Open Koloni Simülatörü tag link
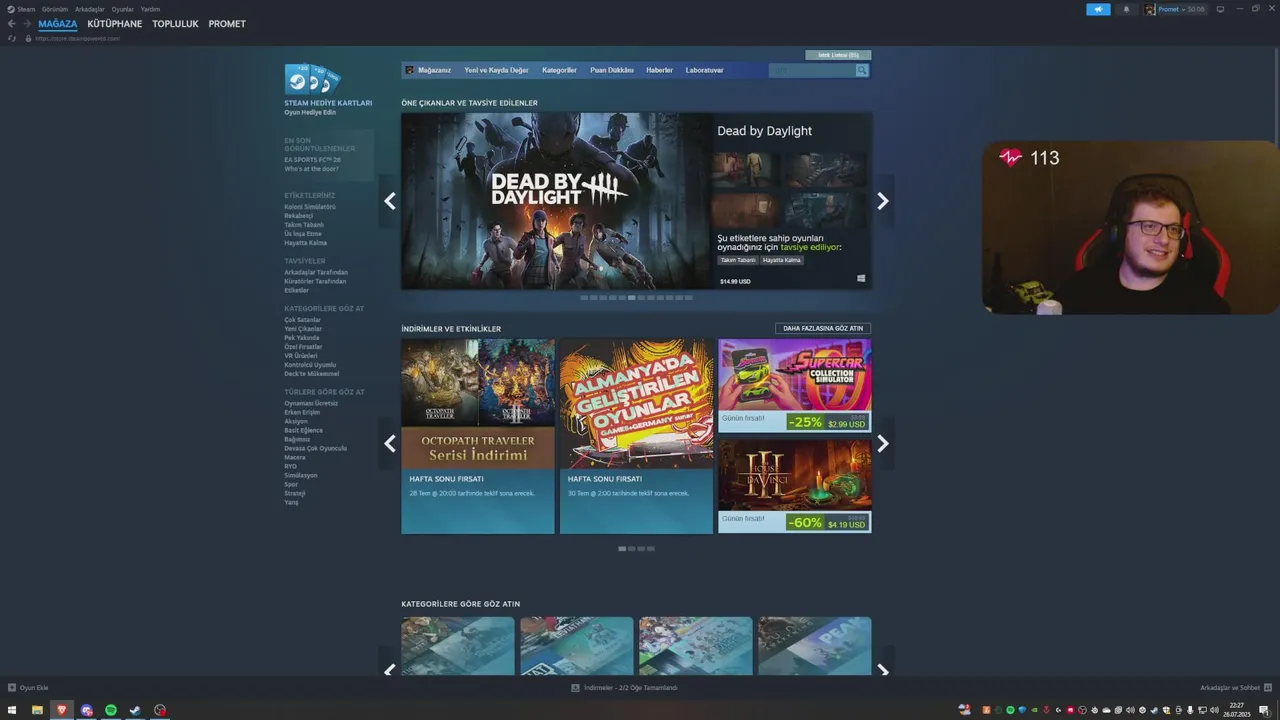The image size is (1280, 720). 310,207
